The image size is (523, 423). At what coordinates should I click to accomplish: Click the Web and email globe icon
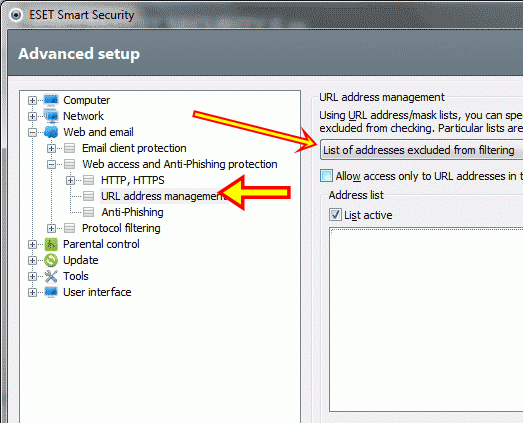click(x=51, y=132)
